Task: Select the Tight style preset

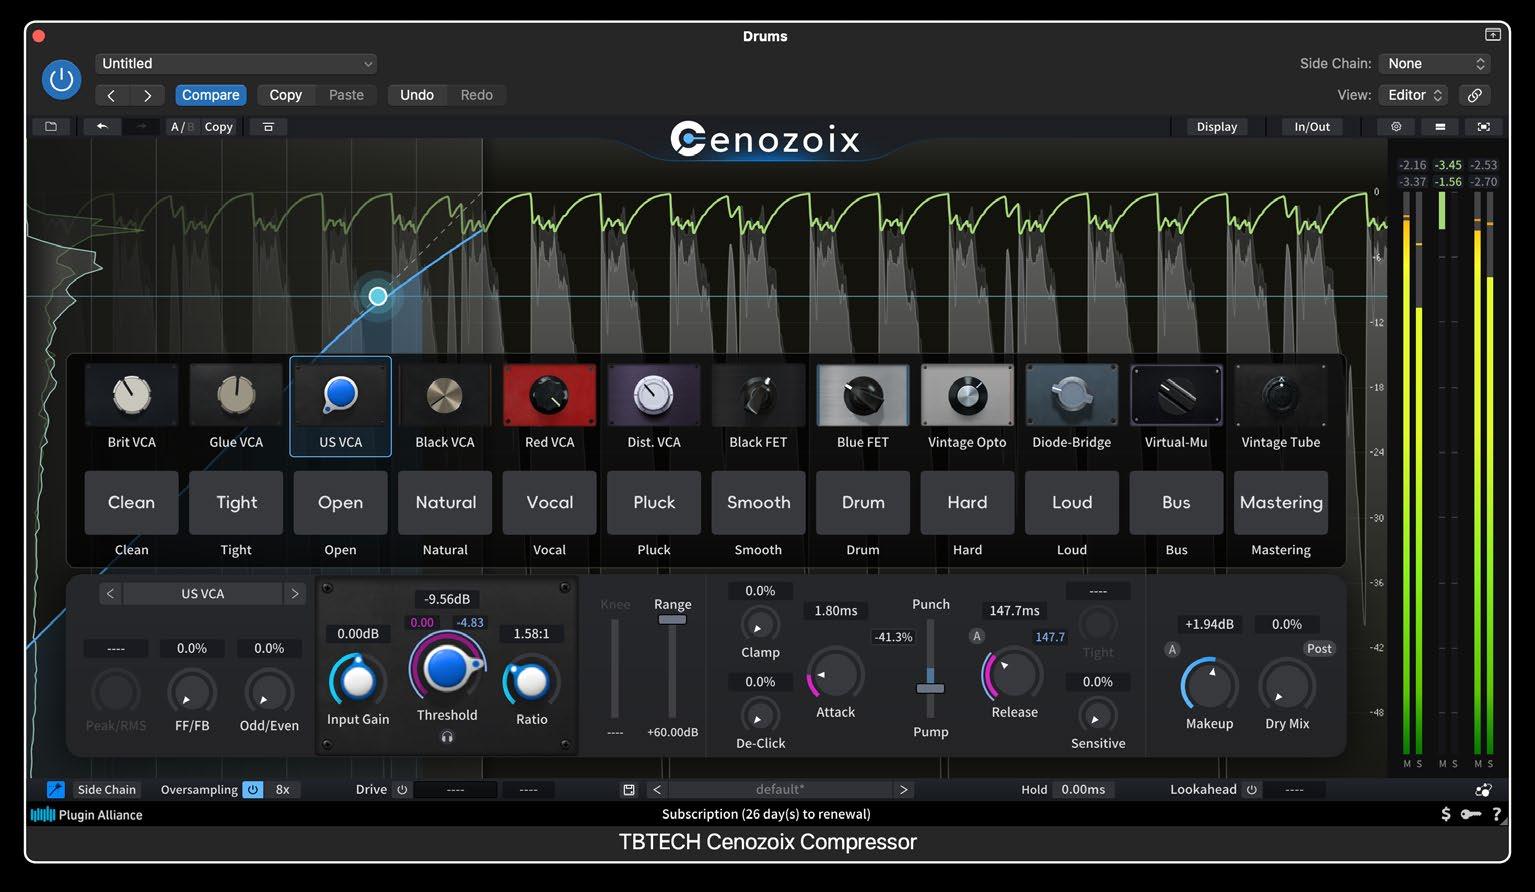Action: [x=236, y=503]
